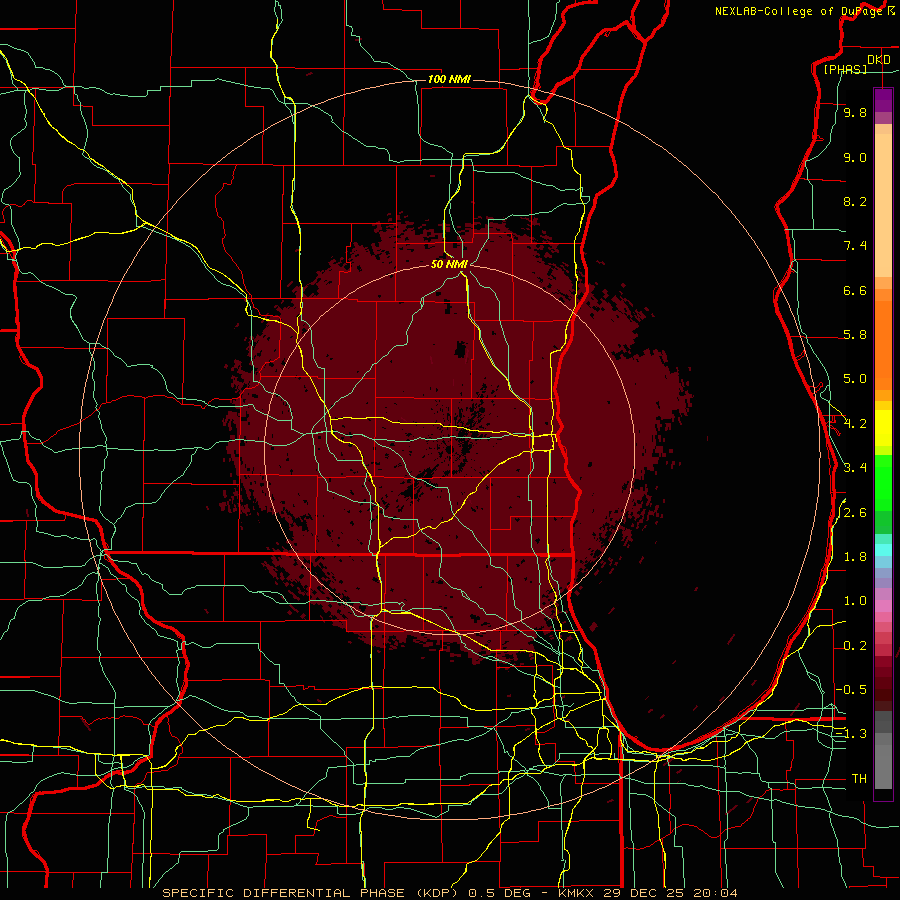Click the 100 NMI range ring label
The image size is (900, 900).
(449, 79)
